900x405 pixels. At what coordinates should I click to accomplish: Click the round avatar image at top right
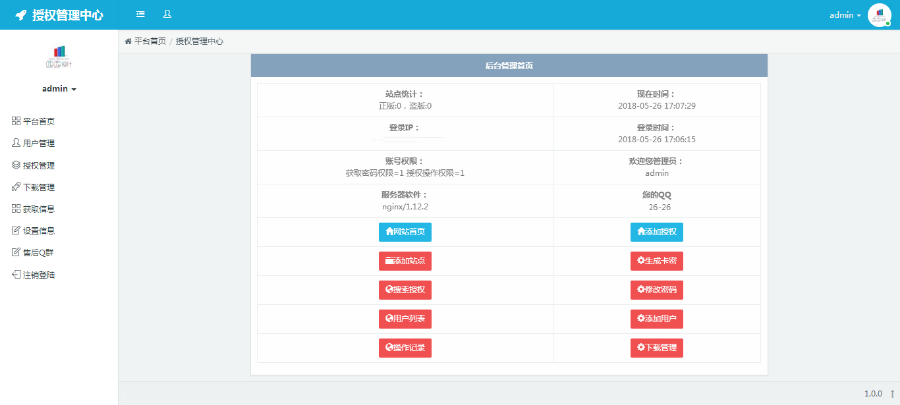[879, 15]
